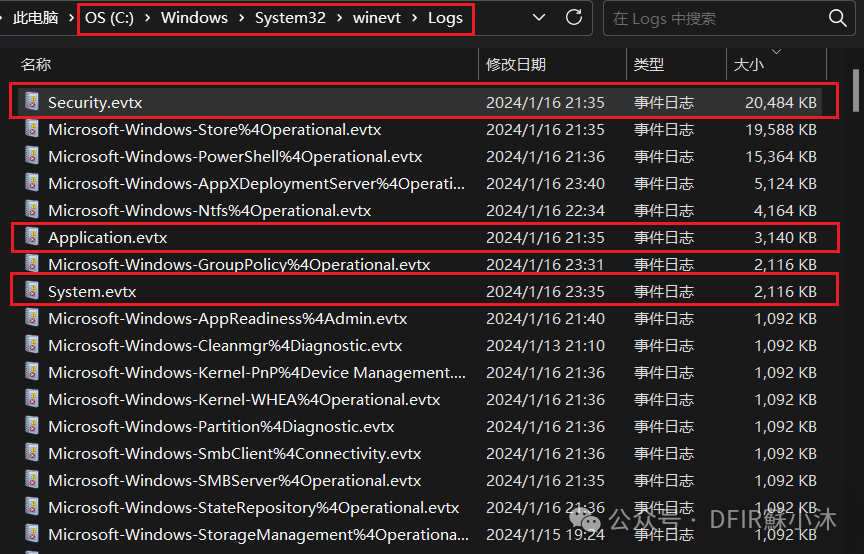Go to 此电脑 in the breadcrumb
This screenshot has width=864, height=554.
tap(35, 18)
